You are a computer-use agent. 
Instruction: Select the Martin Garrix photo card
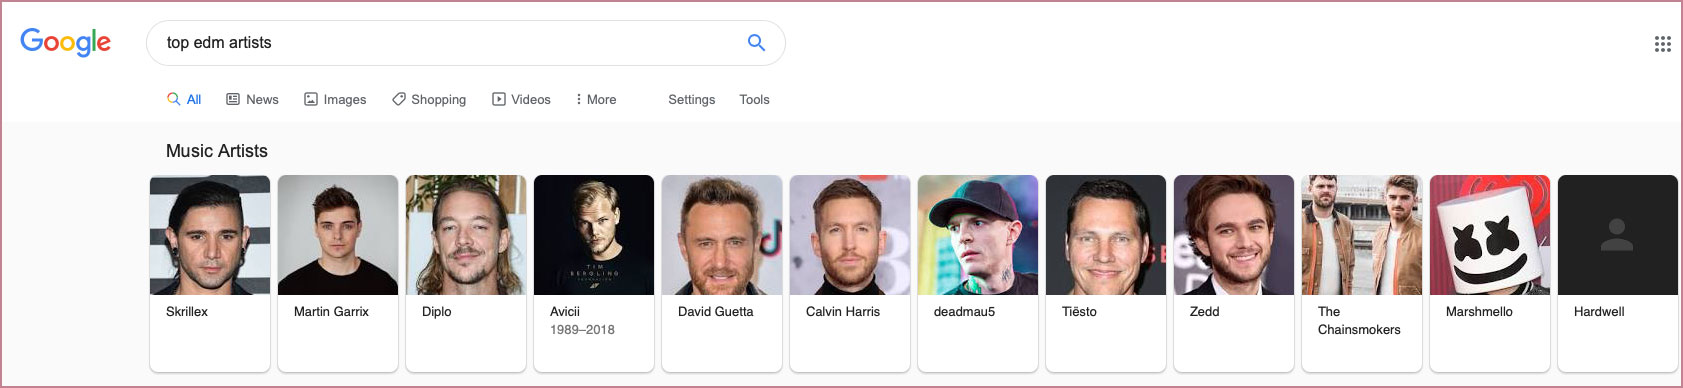point(338,235)
